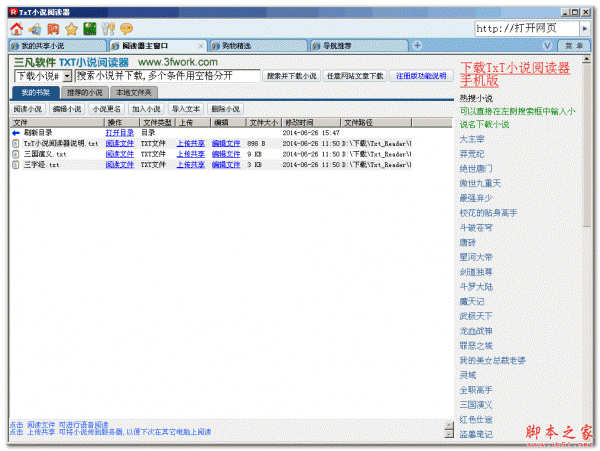Click the file icon of 三字经.txt
This screenshot has height=451, width=600.
[x=16, y=165]
